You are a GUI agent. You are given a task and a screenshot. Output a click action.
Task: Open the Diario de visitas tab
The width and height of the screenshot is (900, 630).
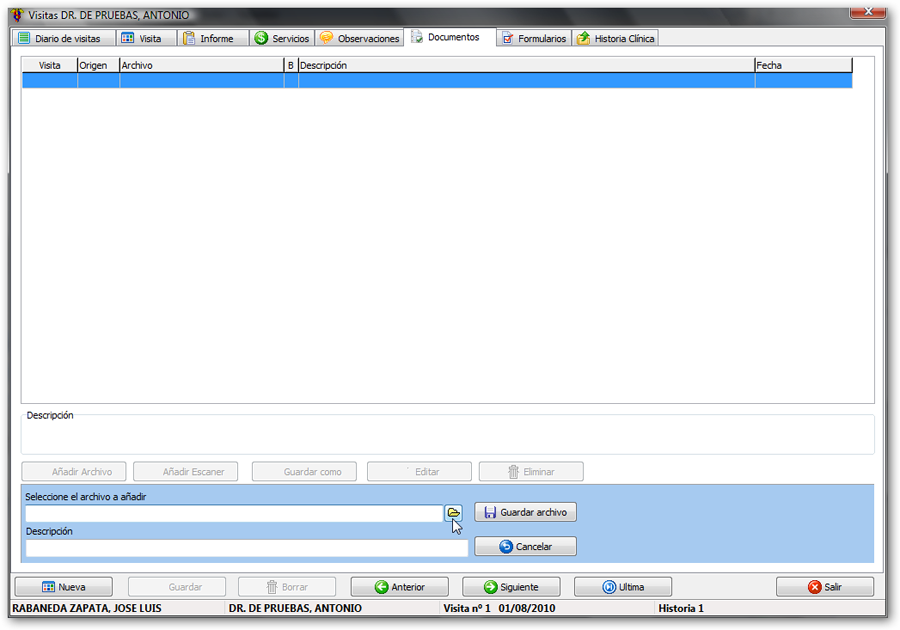click(59, 38)
